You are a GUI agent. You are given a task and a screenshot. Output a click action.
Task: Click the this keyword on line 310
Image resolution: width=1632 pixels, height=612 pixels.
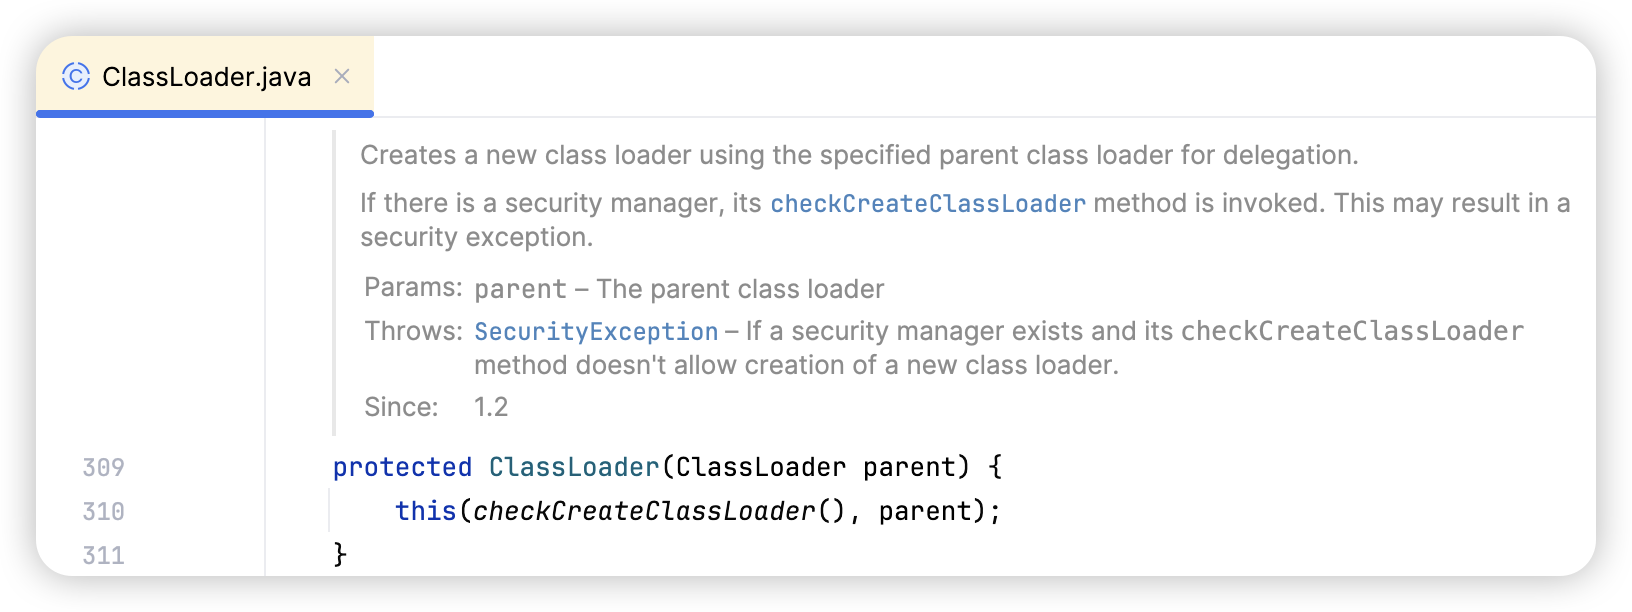(x=425, y=512)
